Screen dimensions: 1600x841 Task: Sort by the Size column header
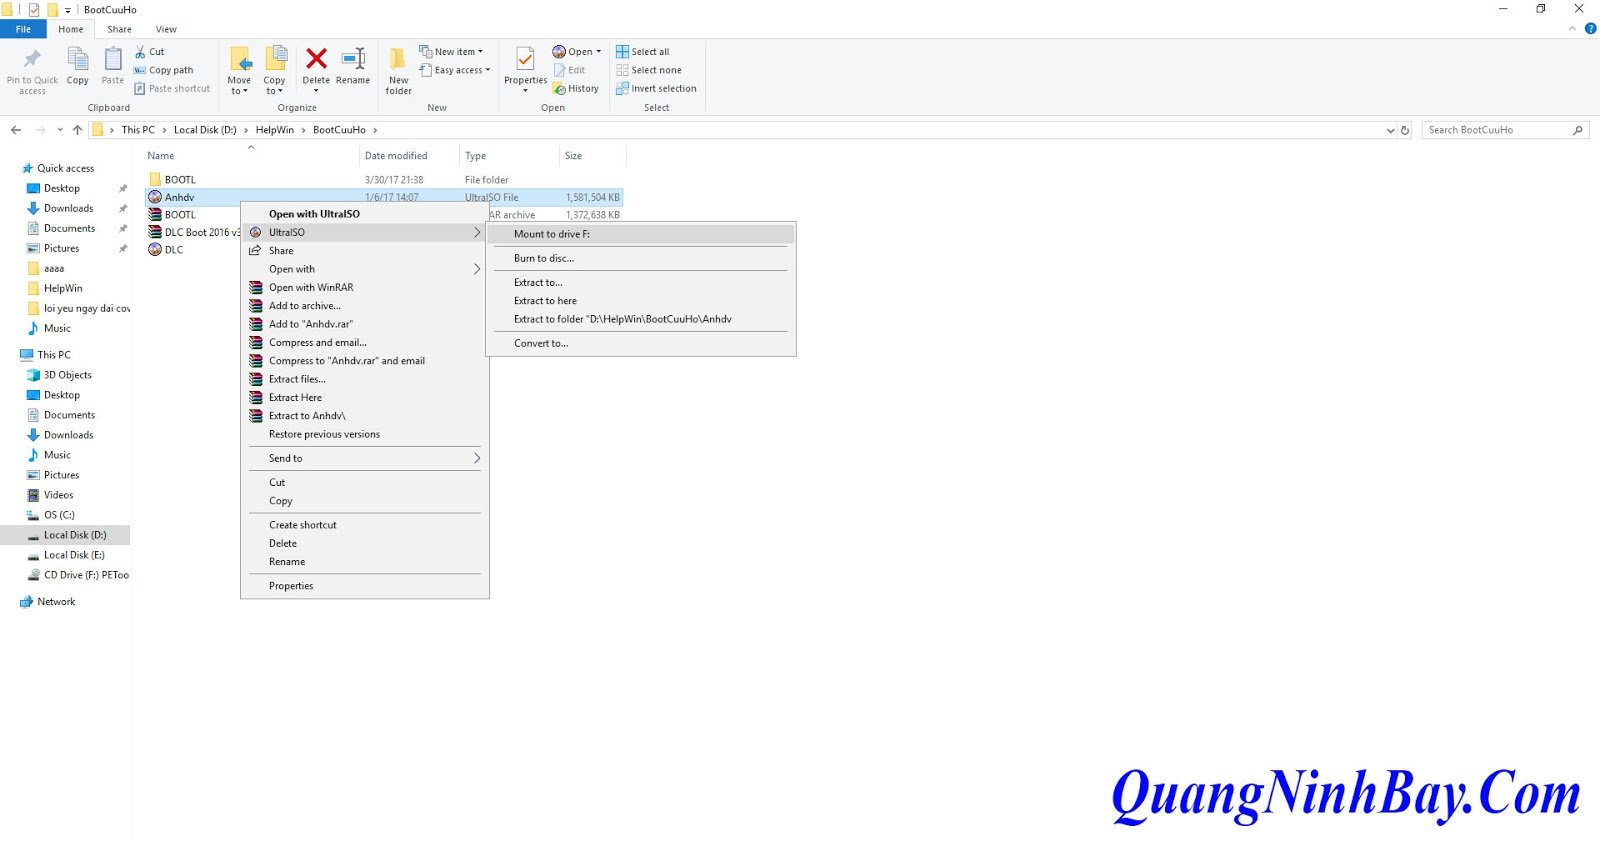(x=592, y=156)
